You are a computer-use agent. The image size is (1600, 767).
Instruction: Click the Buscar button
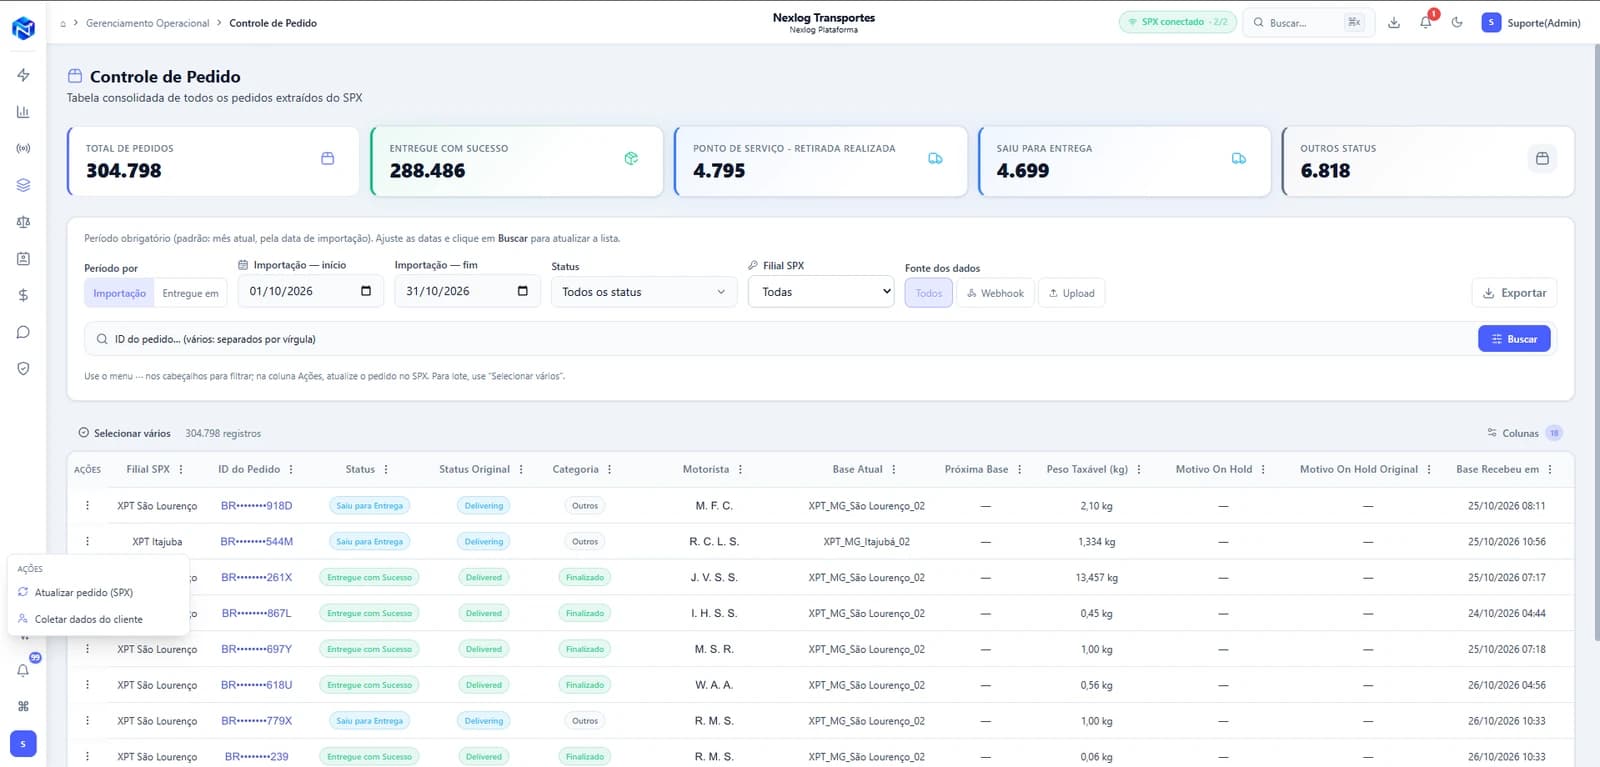tap(1514, 339)
